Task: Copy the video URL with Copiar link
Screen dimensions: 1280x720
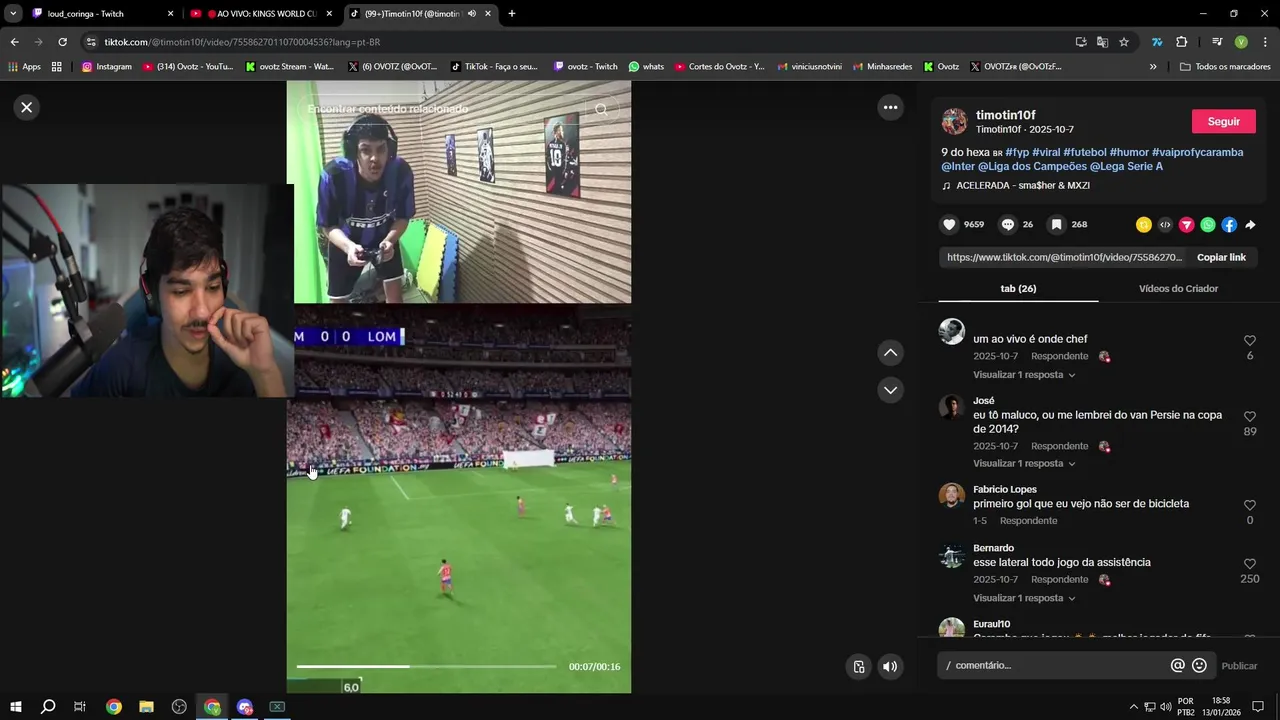Action: 1221,257
